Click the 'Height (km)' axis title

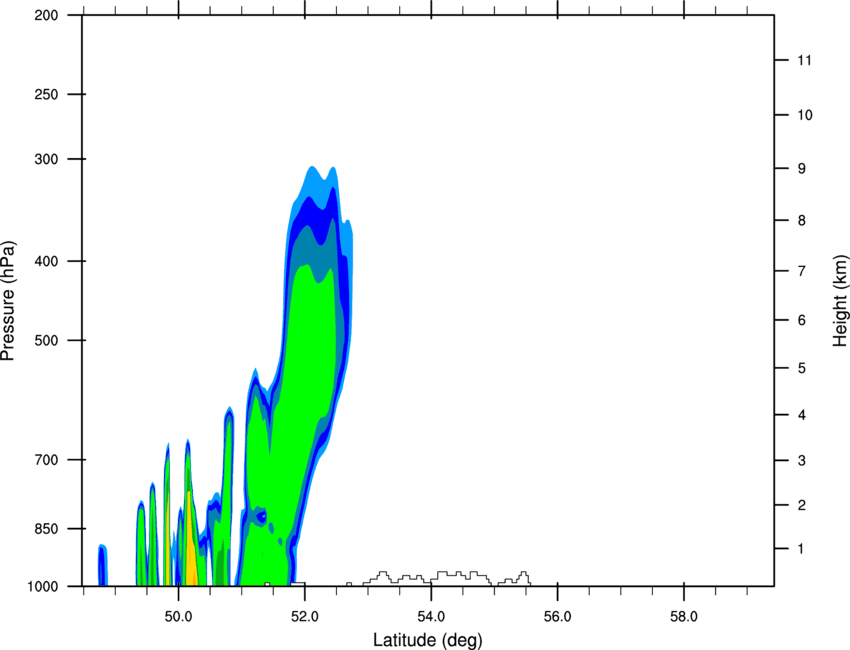coord(840,301)
